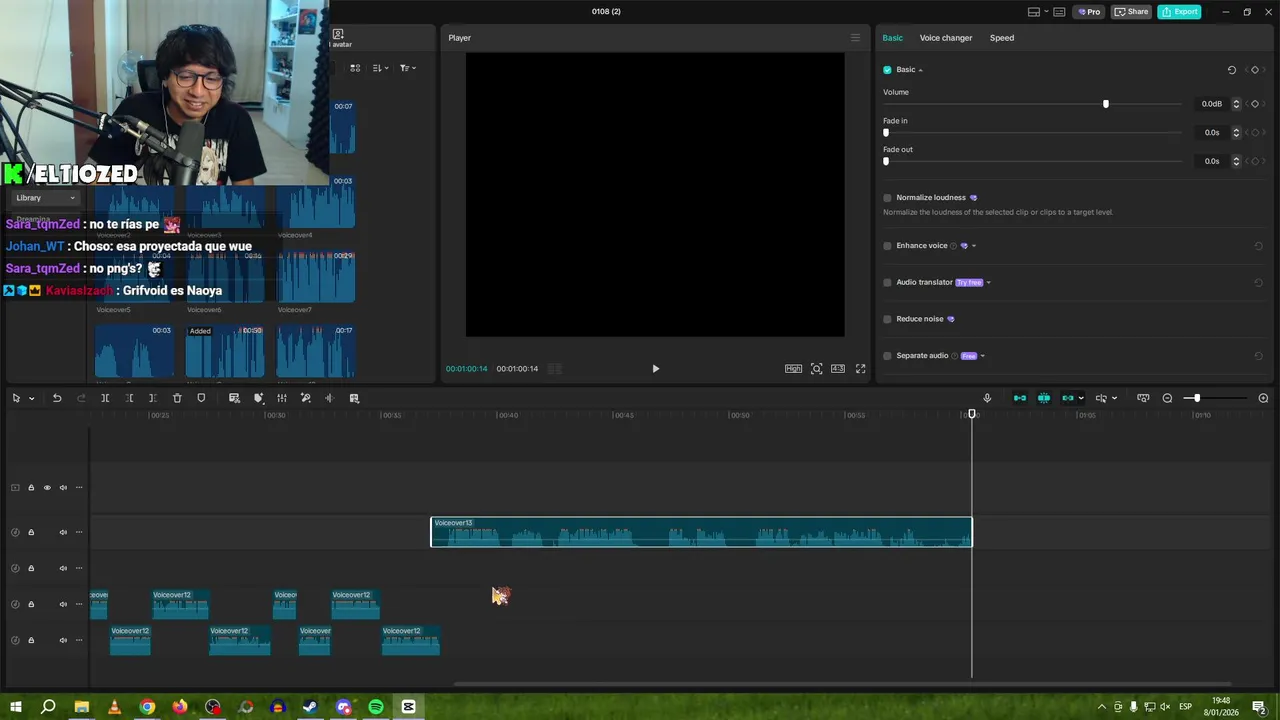
Task: Open the audio mixer sliders icon
Action: [x=282, y=398]
